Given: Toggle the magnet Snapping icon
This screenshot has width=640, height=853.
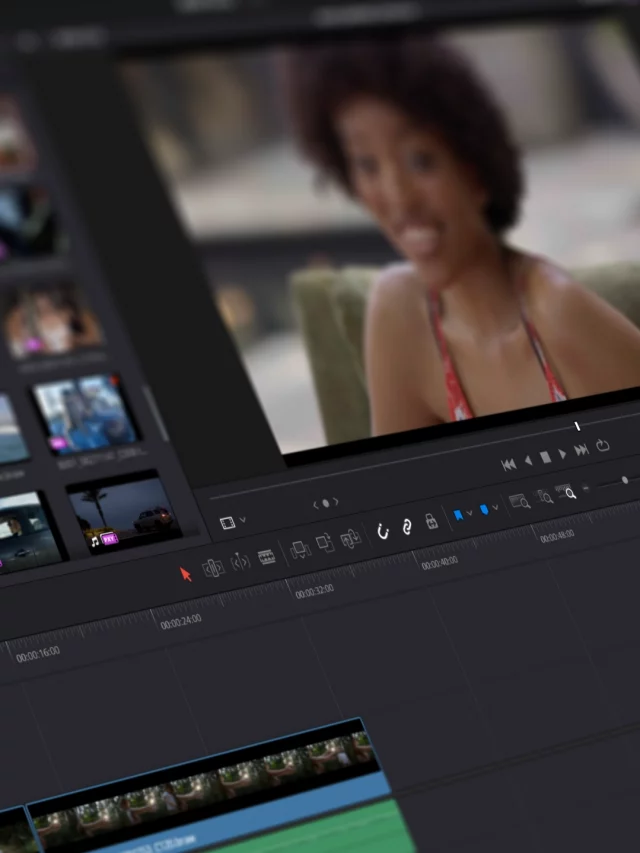Looking at the screenshot, I should (x=383, y=531).
